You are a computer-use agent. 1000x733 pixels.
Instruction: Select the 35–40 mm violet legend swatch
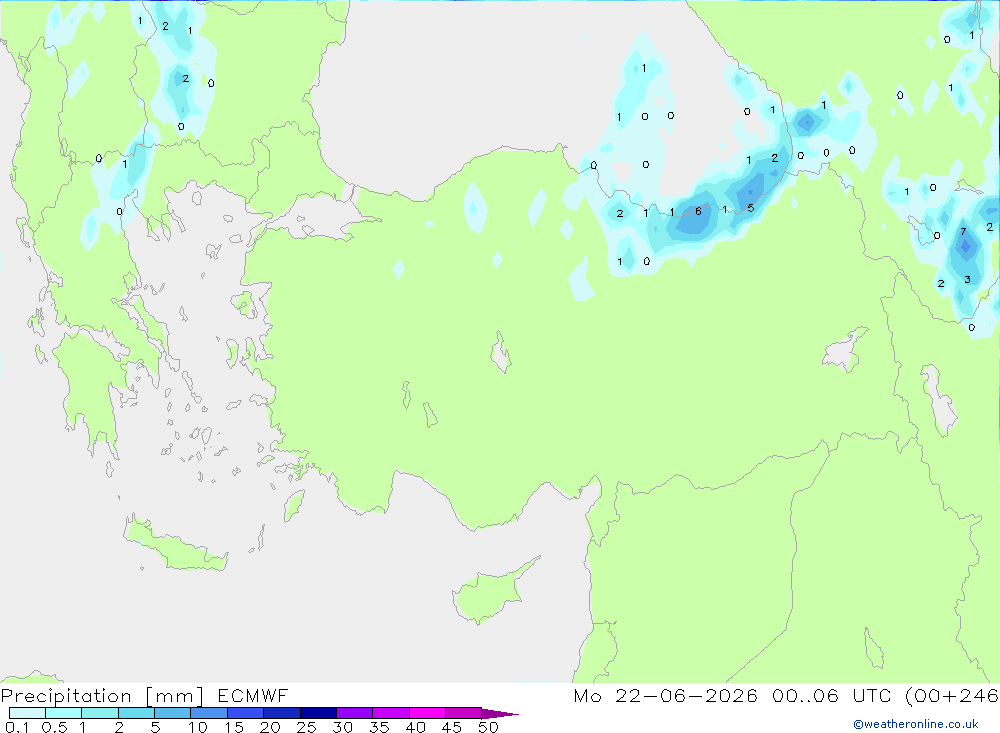(x=391, y=713)
